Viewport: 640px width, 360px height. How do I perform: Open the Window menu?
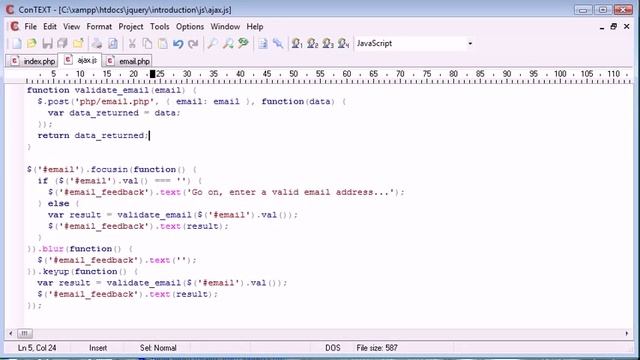[x=225, y=27]
